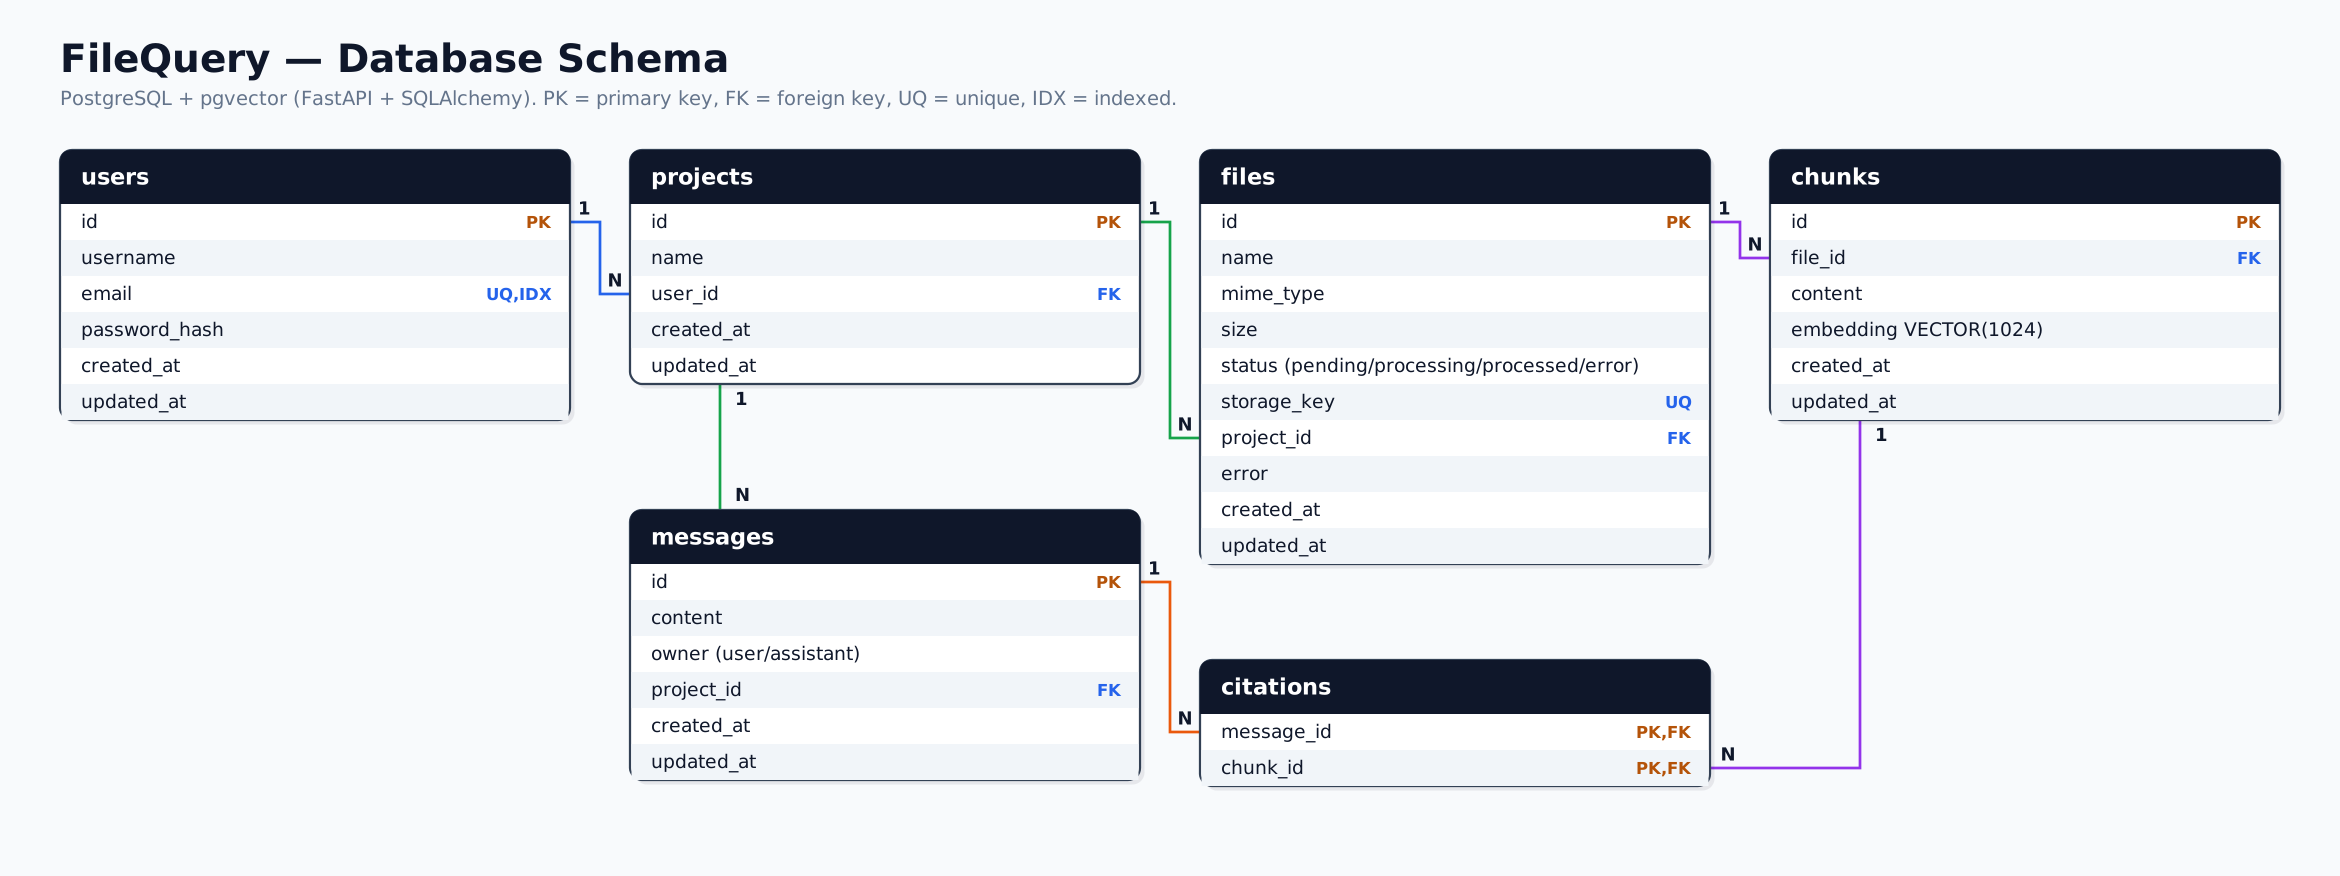
Task: Click the UQ,IDX badge on email
Action: point(518,294)
